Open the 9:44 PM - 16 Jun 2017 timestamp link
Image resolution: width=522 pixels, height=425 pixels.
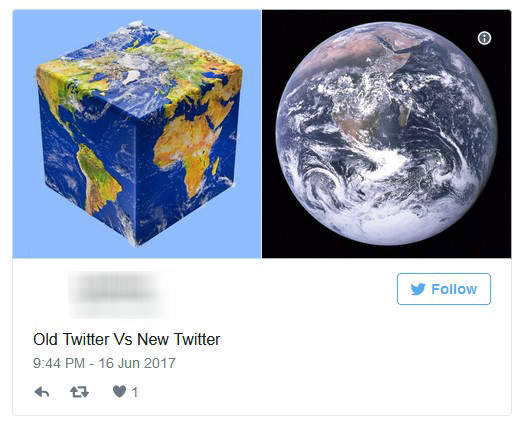tap(104, 363)
